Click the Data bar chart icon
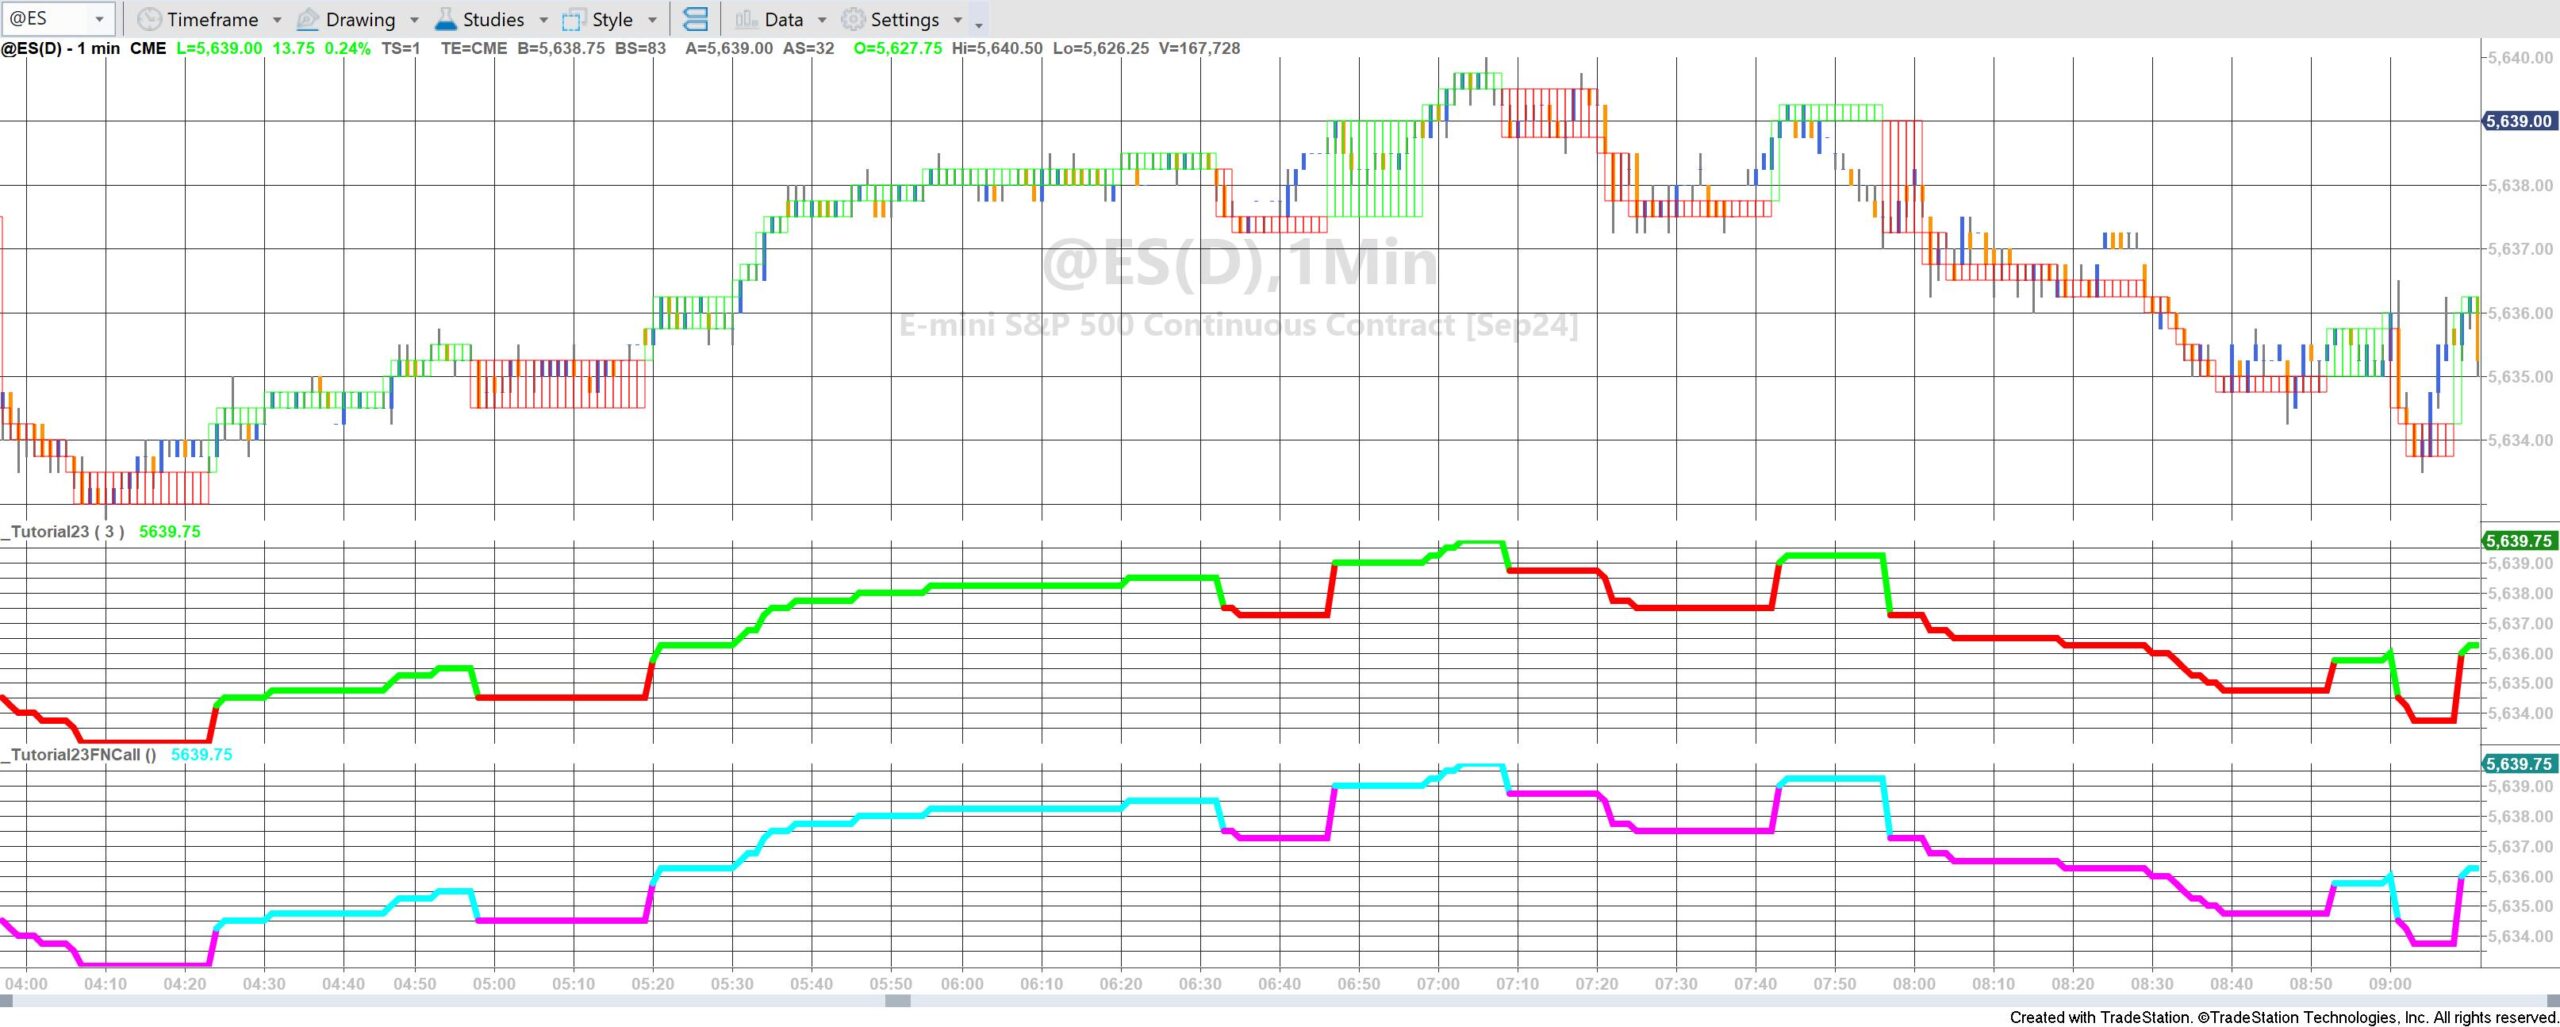Screen dimensions: 2560x1027 [x=746, y=19]
